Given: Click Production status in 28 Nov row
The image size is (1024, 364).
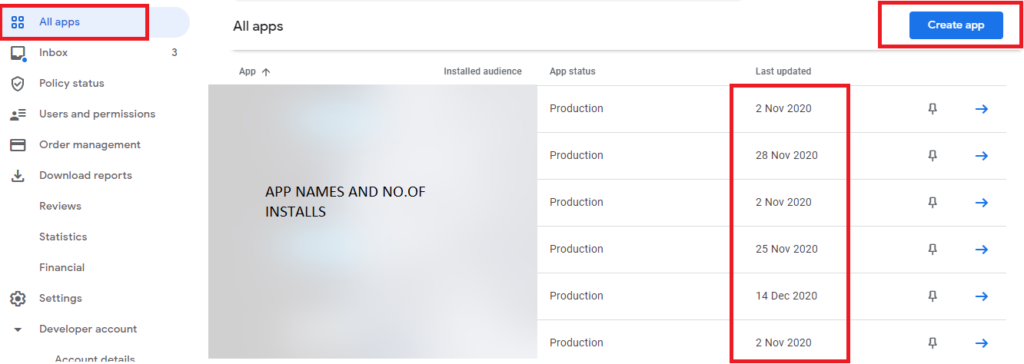Looking at the screenshot, I should (576, 156).
